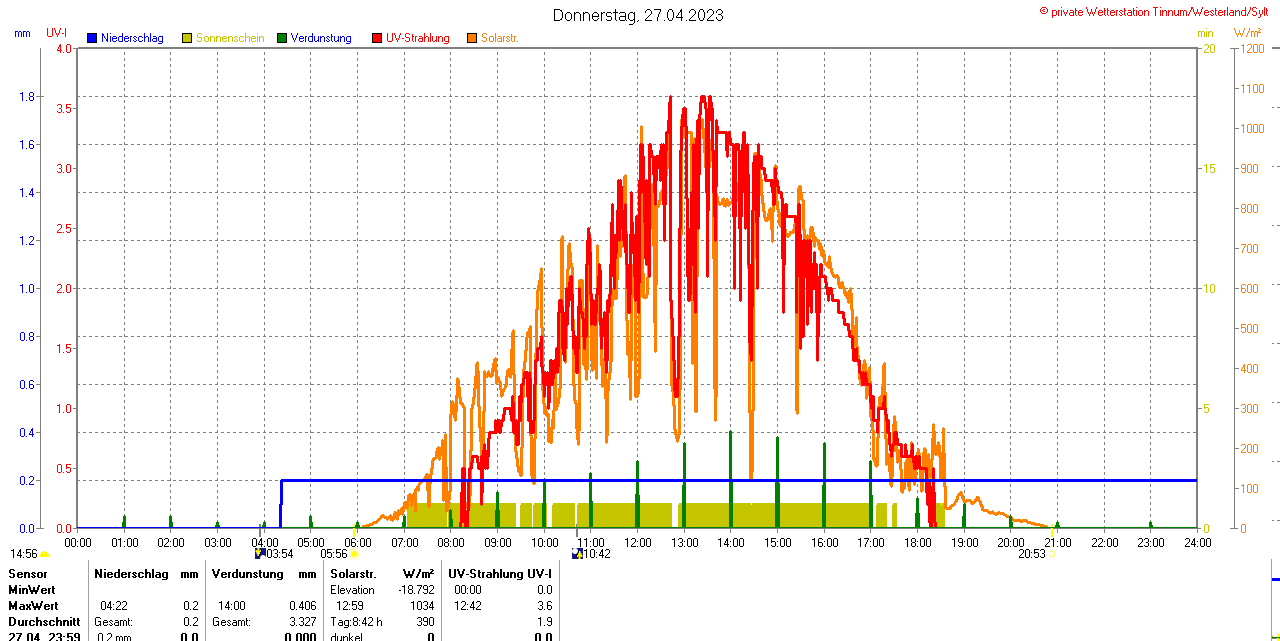Click the UV-Strahlung legend label
Viewport: 1280px width, 641px height.
tap(418, 38)
